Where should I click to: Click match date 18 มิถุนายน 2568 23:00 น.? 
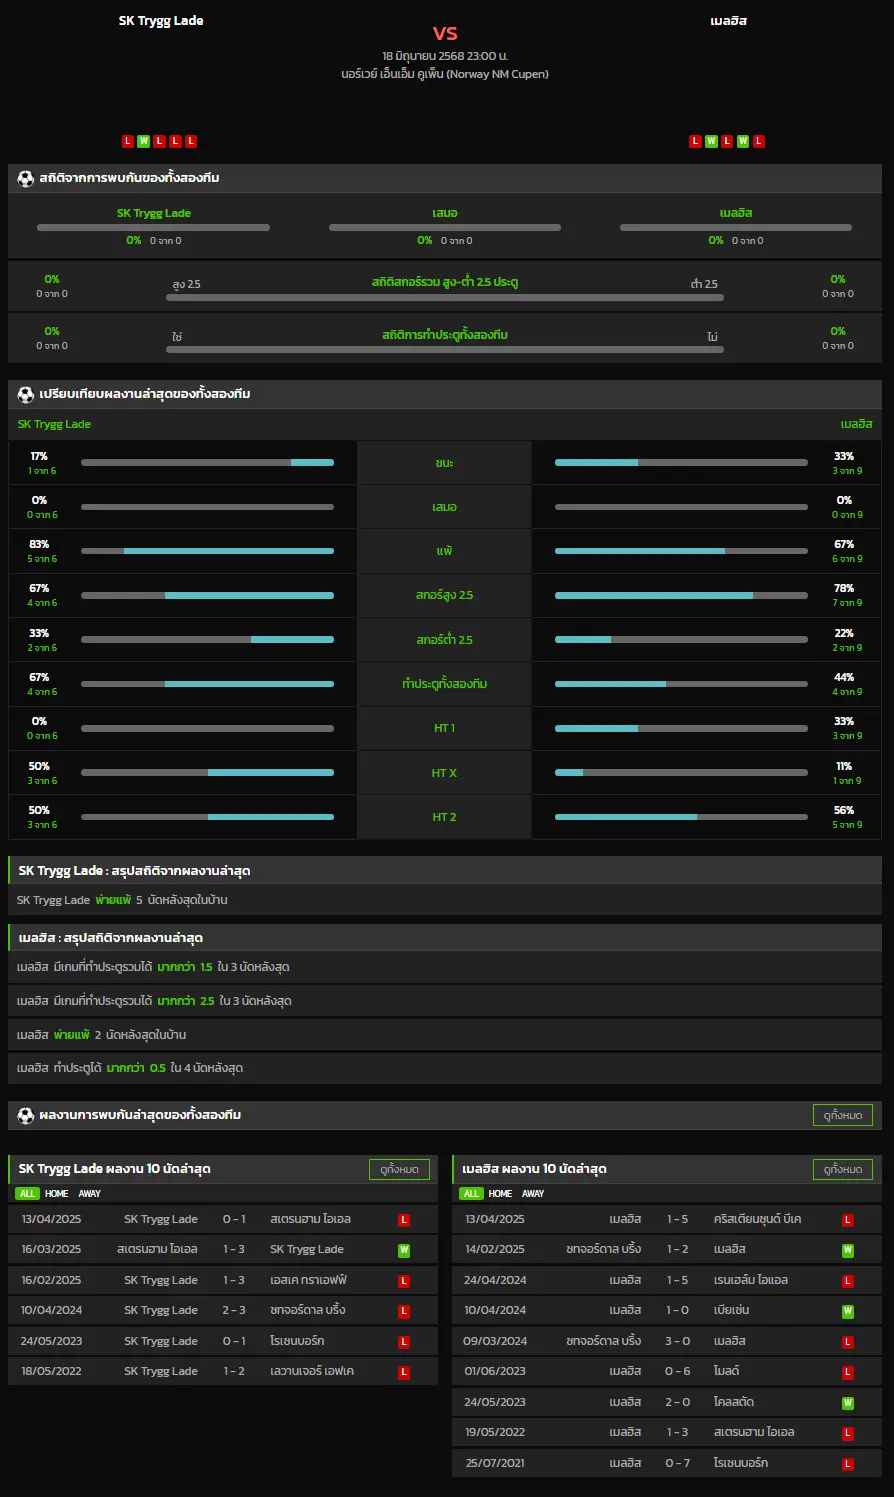tap(445, 56)
